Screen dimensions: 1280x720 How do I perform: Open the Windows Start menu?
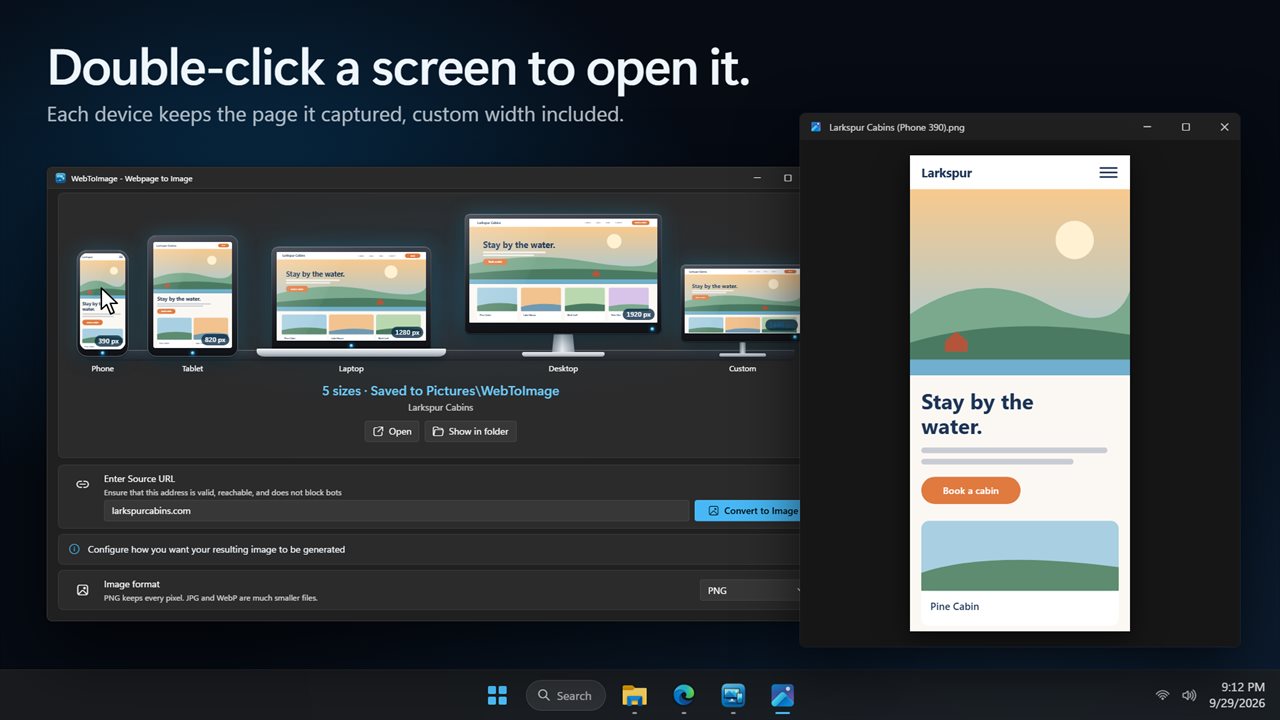(497, 695)
